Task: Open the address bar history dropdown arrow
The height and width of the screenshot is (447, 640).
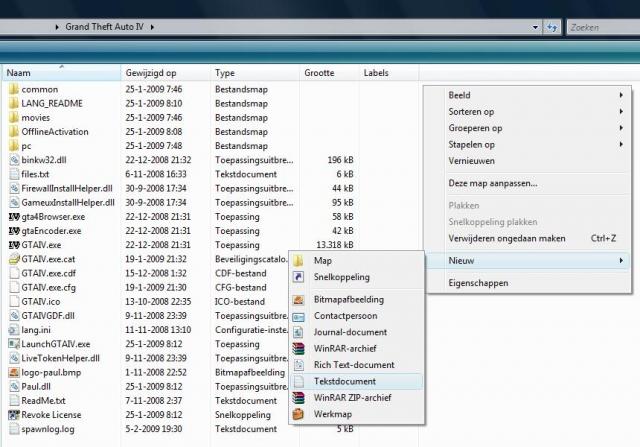Action: click(x=535, y=27)
